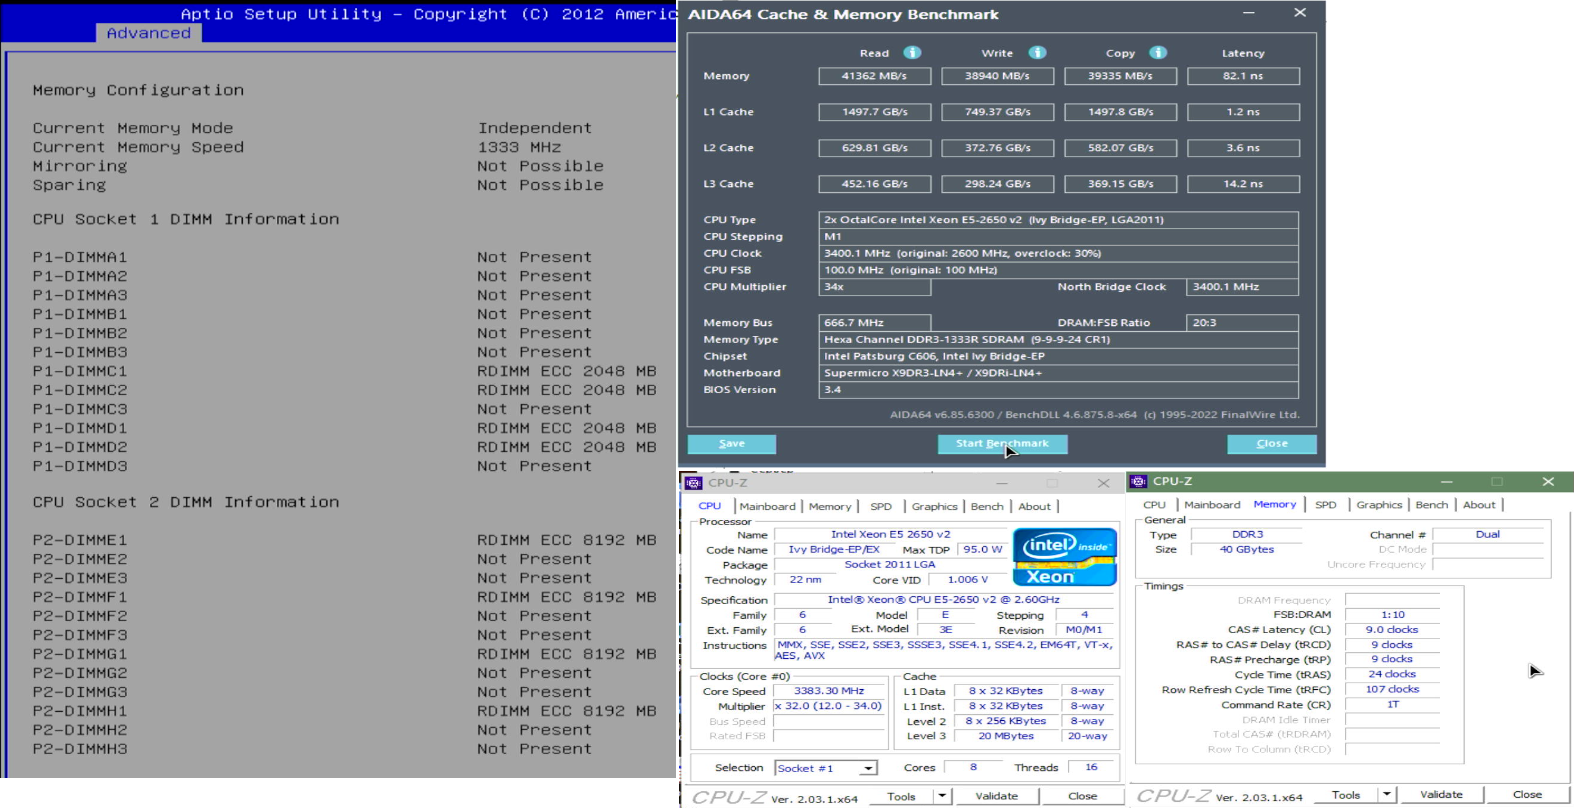Click the Intel Xeon inside logo
The height and width of the screenshot is (812, 1575).
point(1064,557)
